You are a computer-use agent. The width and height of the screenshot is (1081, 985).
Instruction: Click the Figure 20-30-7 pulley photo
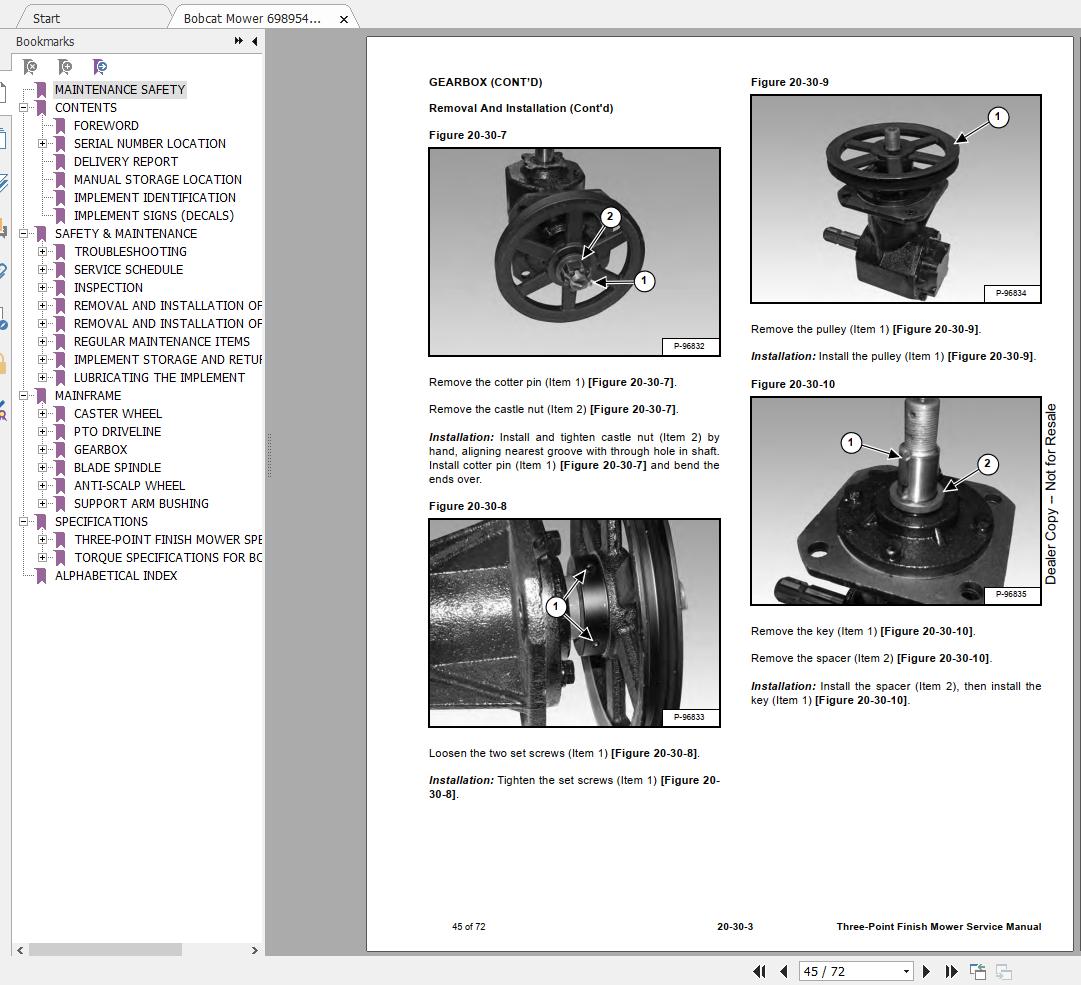574,252
